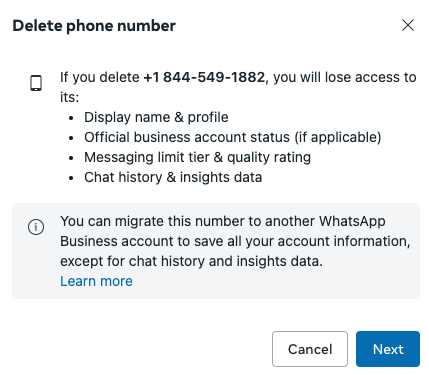Click the 'If you delete' text
This screenshot has width=429, height=375.
pos(100,77)
